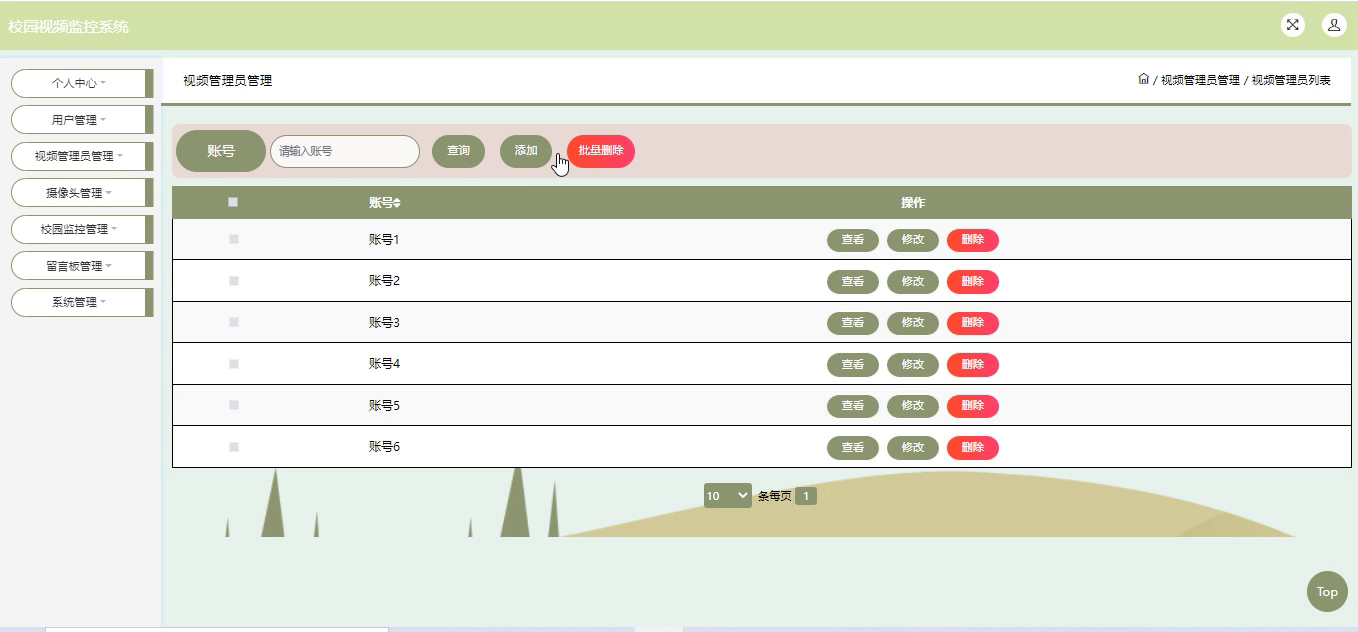
Task: Click 查看 for 账号2
Action: (853, 281)
